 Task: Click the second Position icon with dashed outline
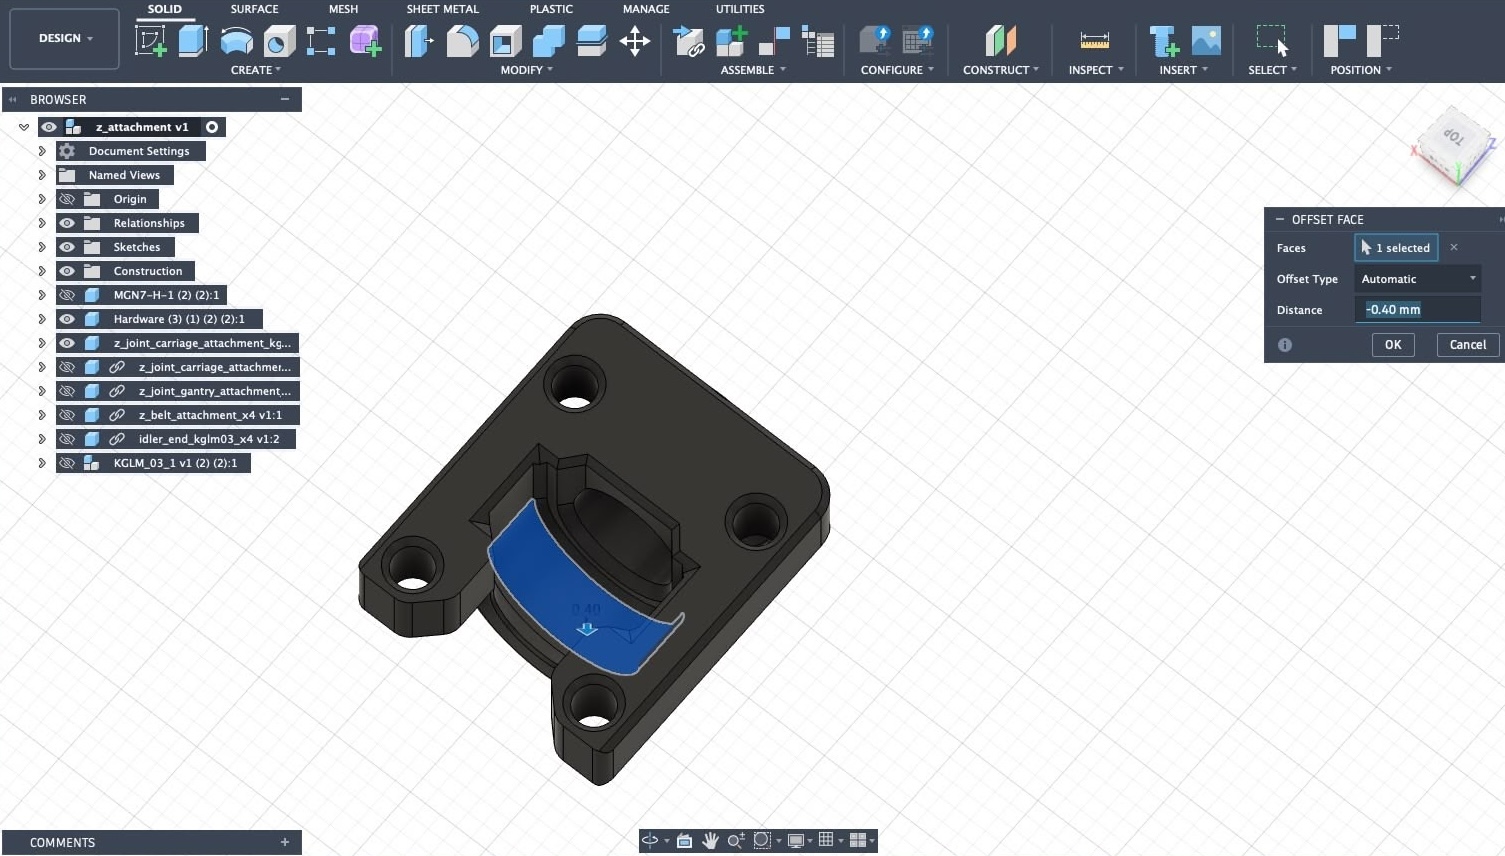pyautogui.click(x=1383, y=41)
